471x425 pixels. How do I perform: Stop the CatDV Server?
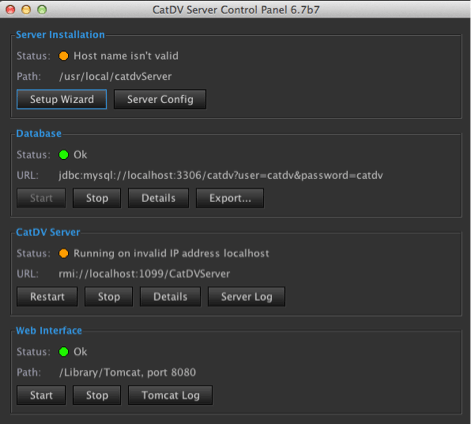tap(109, 297)
